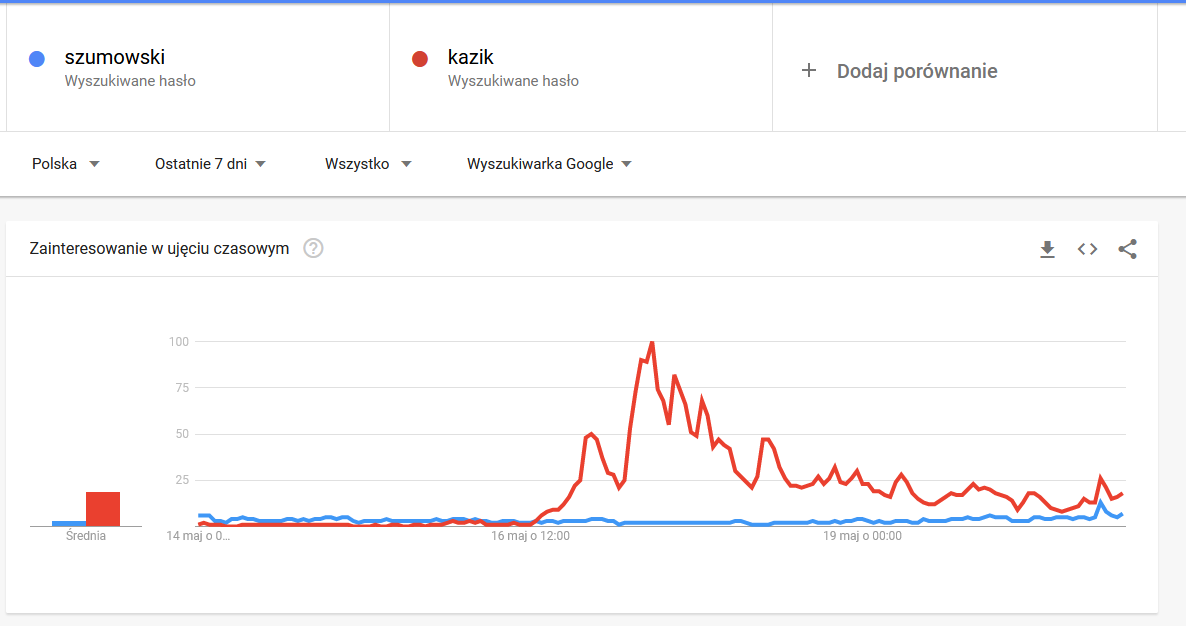The height and width of the screenshot is (626, 1186).
Task: Download the interest over time chart data
Action: (1047, 249)
